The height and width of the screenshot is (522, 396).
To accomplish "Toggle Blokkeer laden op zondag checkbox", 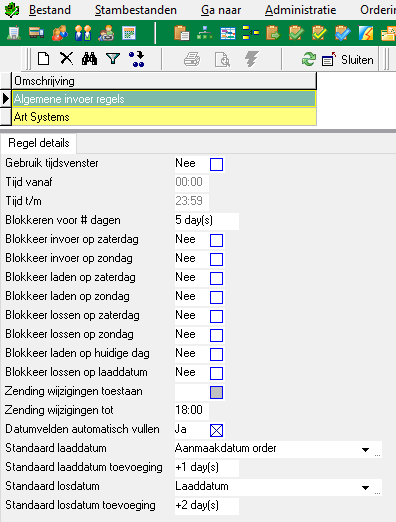I will coord(216,297).
